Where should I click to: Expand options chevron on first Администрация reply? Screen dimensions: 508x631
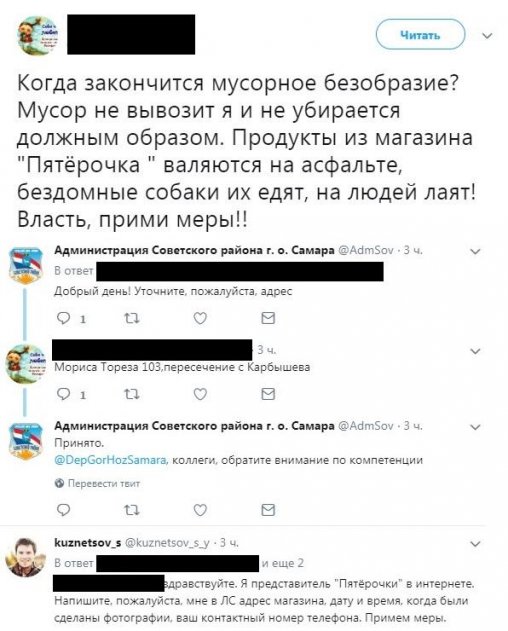475,252
